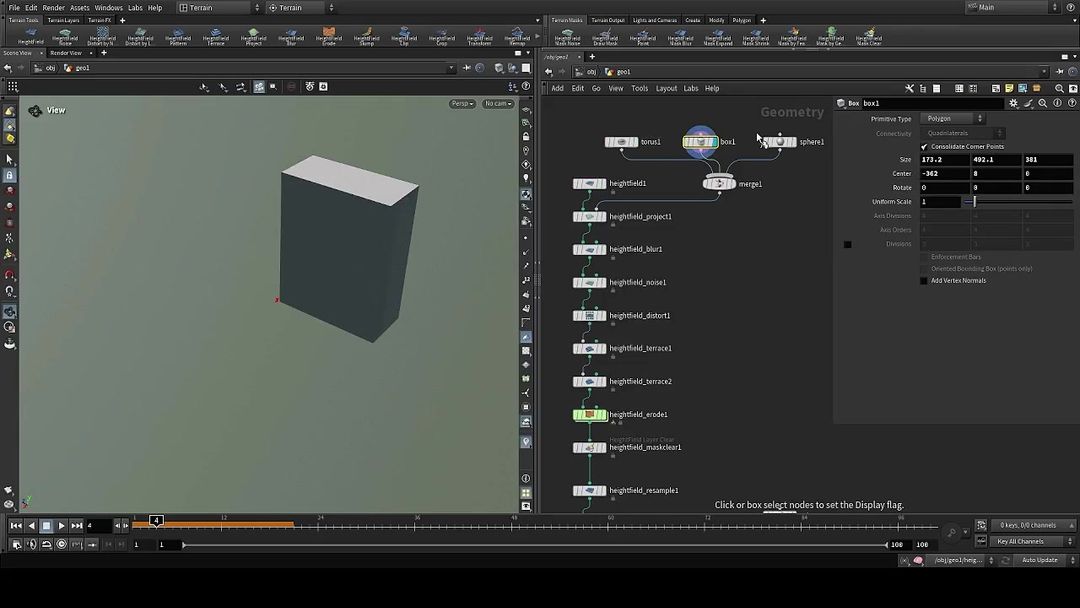Select the HeightField Mask Expand tool

click(718, 36)
